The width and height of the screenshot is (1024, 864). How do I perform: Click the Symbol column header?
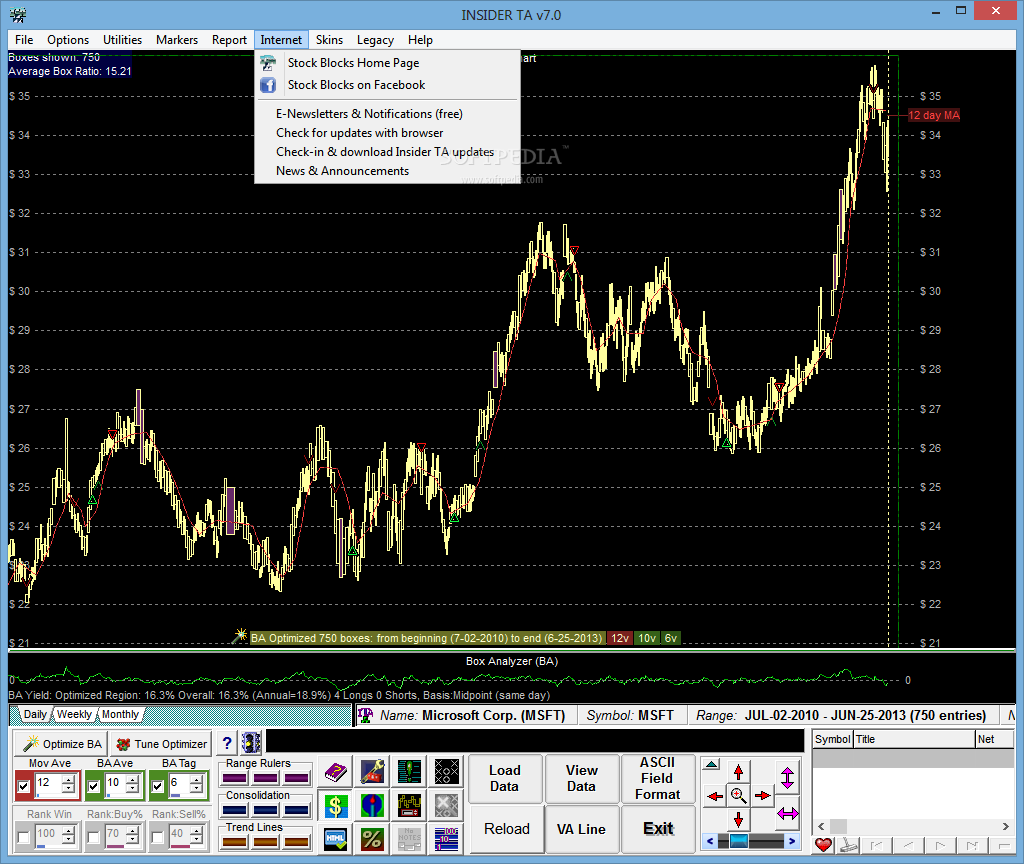tap(833, 739)
